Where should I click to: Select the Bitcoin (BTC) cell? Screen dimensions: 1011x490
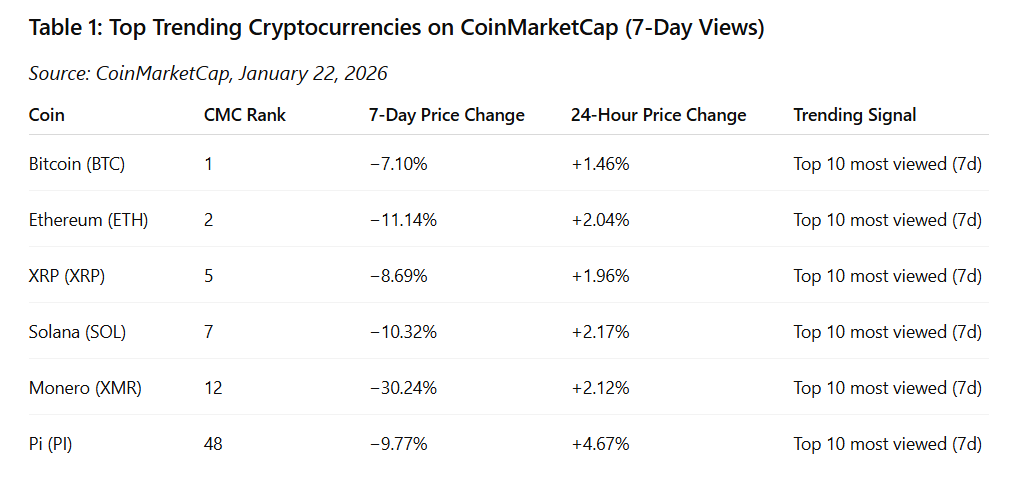[x=77, y=164]
